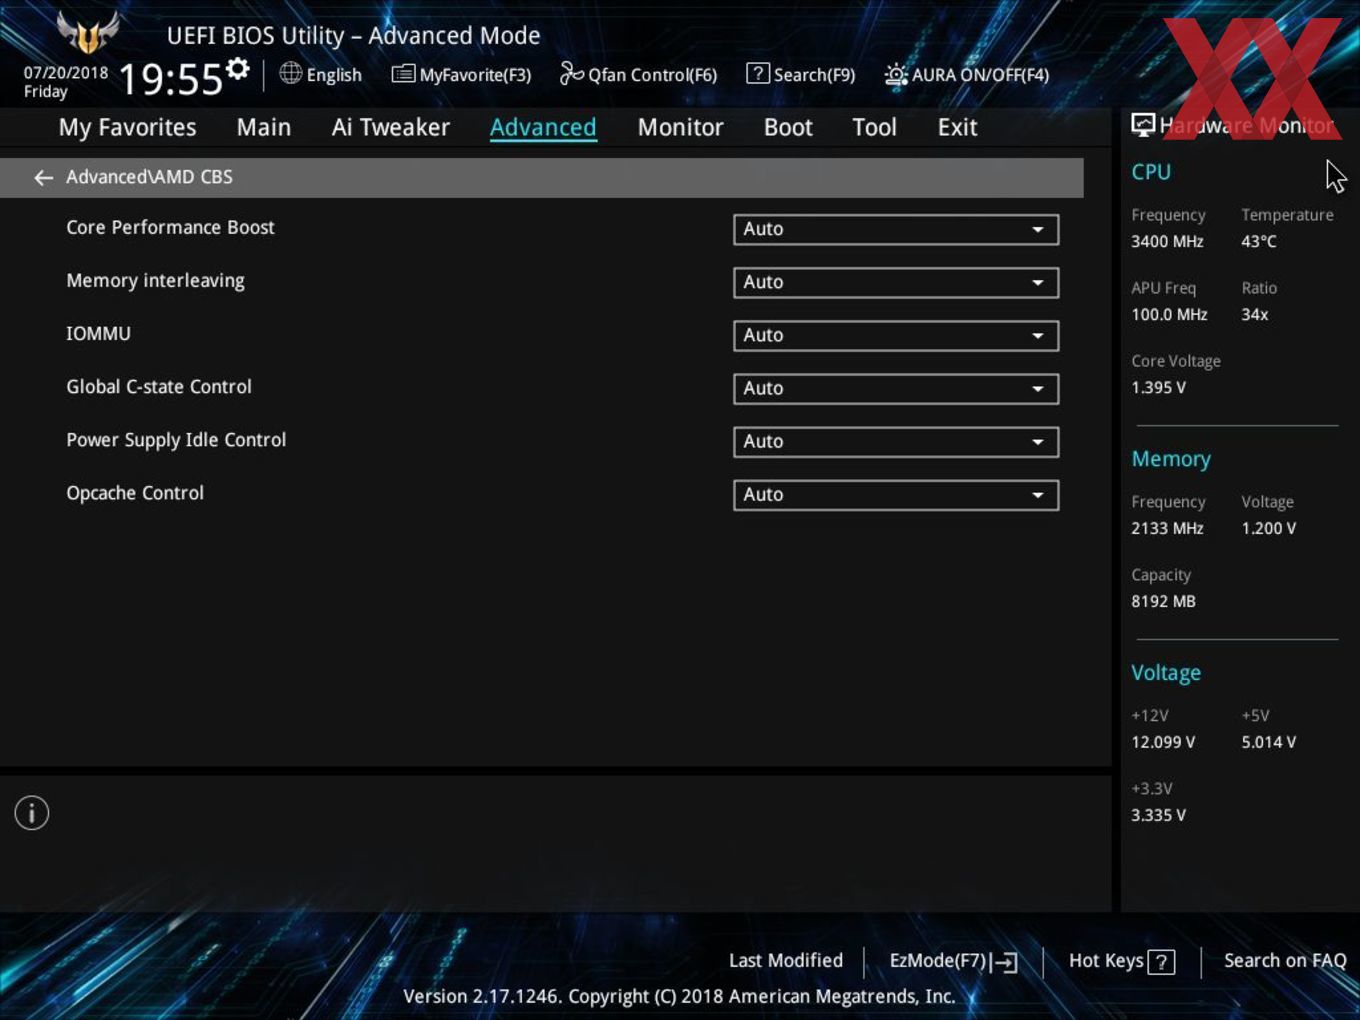
Task: Click the Advanced\AMD CBS breadcrumb text
Action: pos(149,177)
